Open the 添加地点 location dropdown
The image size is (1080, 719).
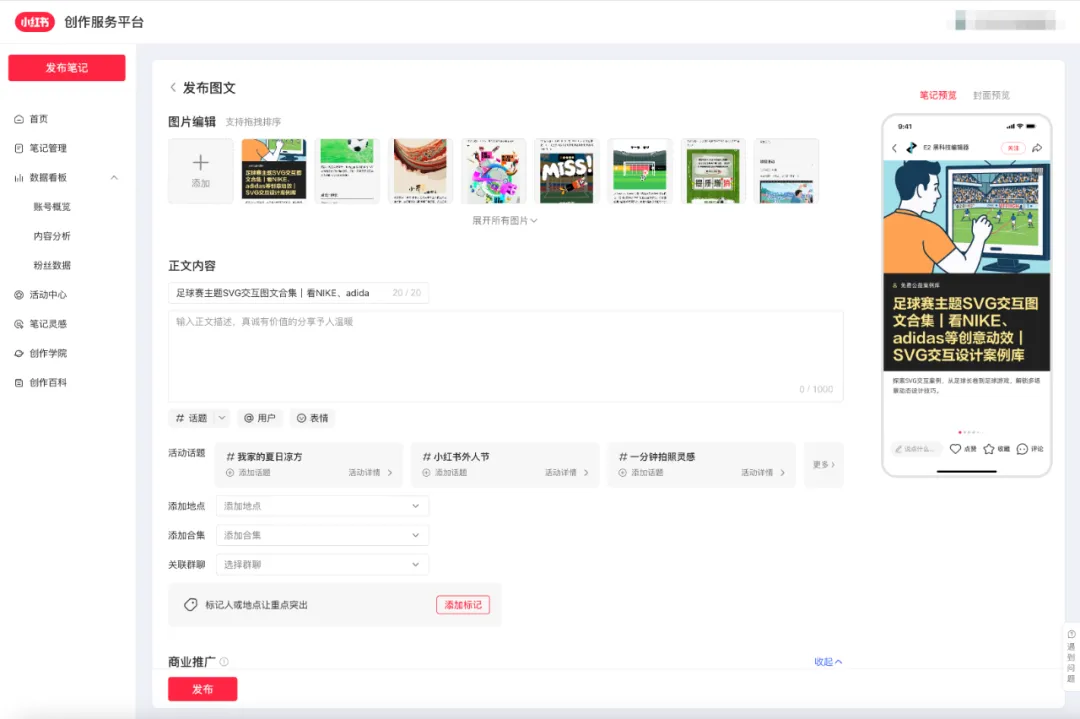coord(322,506)
